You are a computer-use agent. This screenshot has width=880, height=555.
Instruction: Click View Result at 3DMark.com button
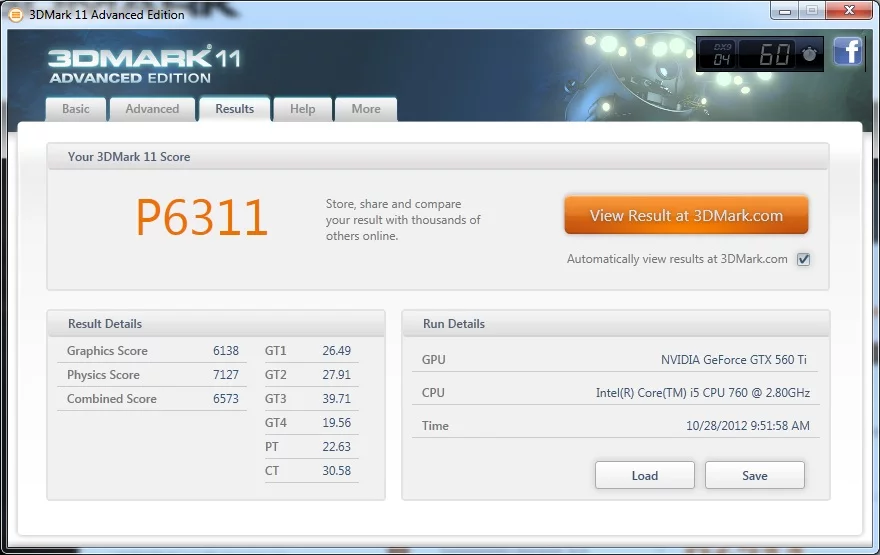tap(686, 215)
